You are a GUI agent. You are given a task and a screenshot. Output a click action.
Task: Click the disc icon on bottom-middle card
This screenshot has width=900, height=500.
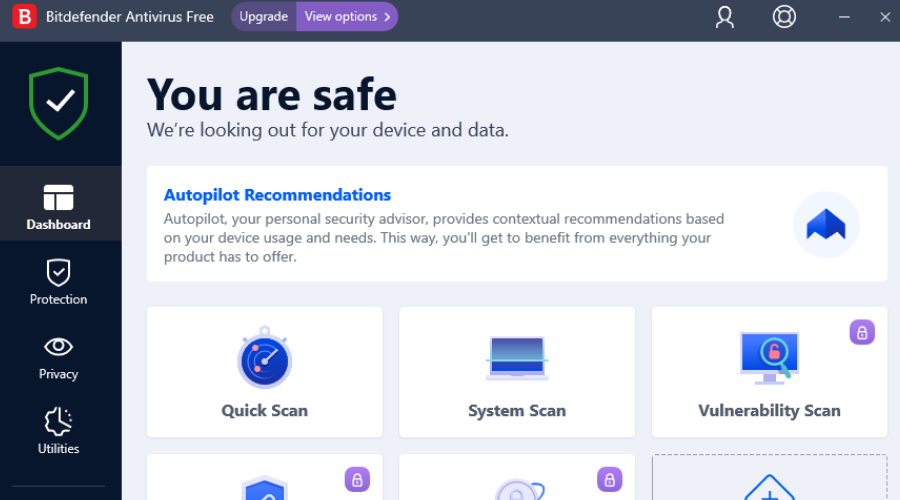click(519, 489)
